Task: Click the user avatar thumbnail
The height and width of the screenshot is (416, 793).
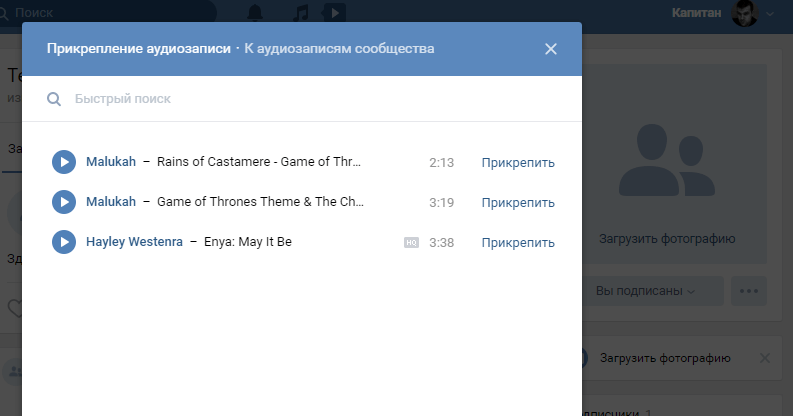Action: (745, 13)
